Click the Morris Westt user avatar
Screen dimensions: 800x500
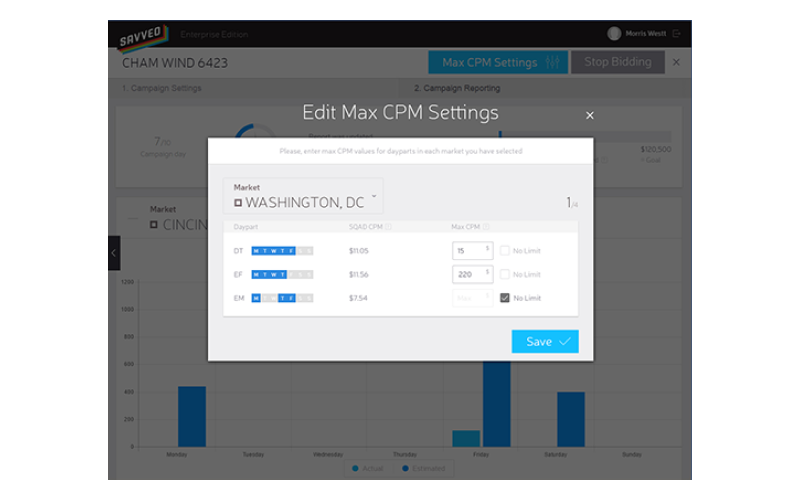click(614, 34)
